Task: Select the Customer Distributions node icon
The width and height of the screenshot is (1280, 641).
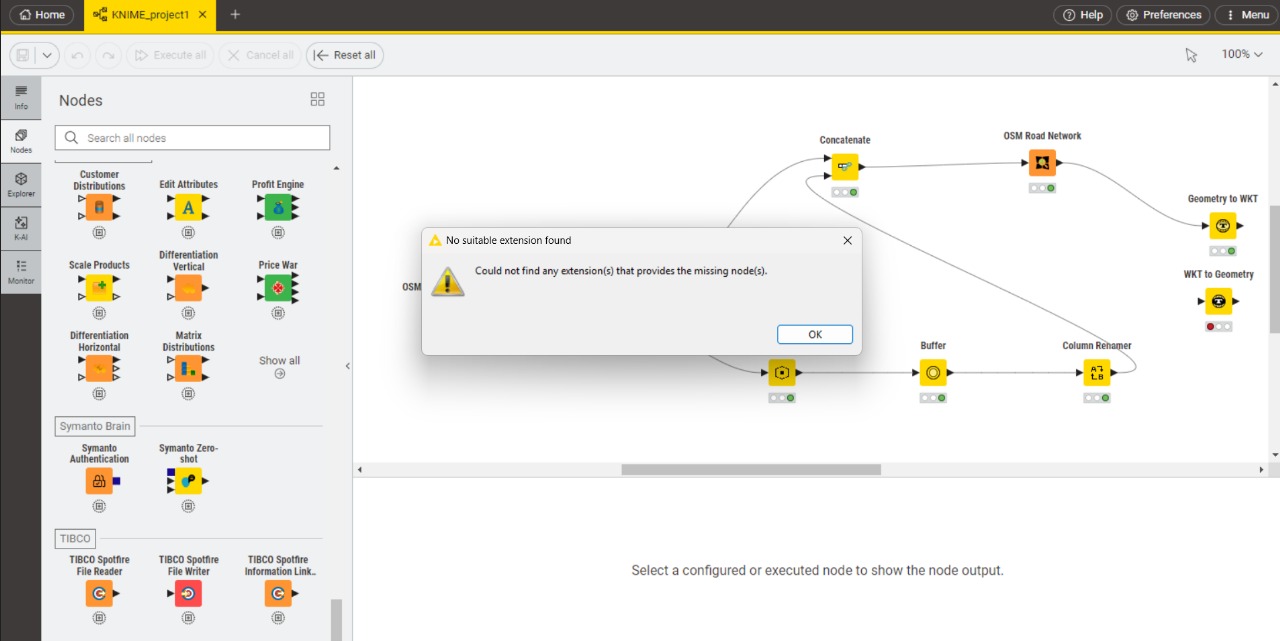Action: 99,208
